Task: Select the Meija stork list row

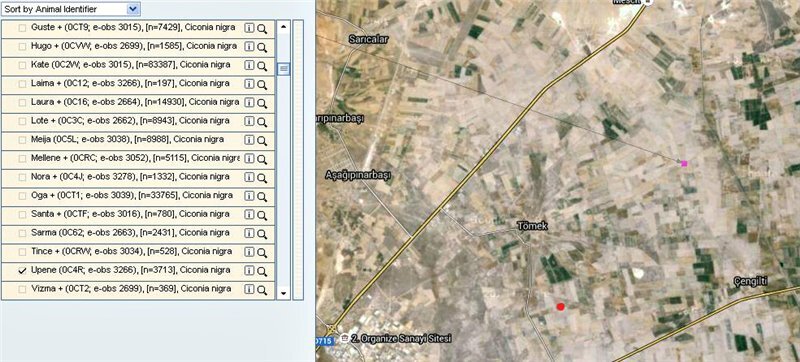Action: point(138,140)
